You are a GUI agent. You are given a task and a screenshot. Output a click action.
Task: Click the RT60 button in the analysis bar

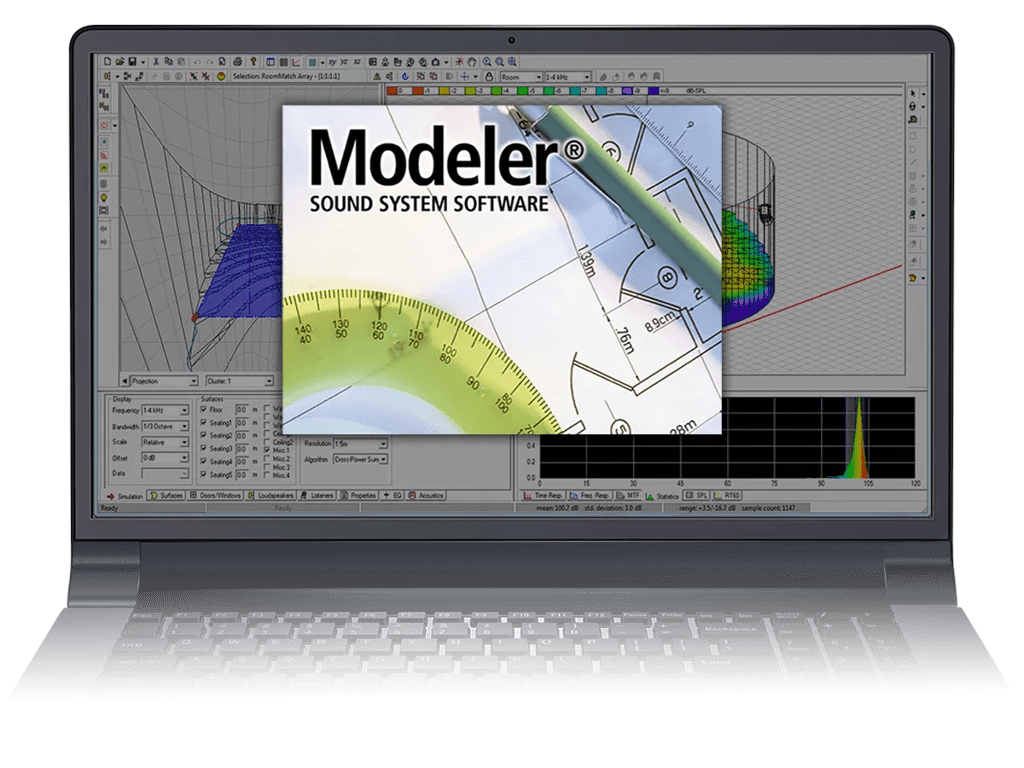pos(727,497)
